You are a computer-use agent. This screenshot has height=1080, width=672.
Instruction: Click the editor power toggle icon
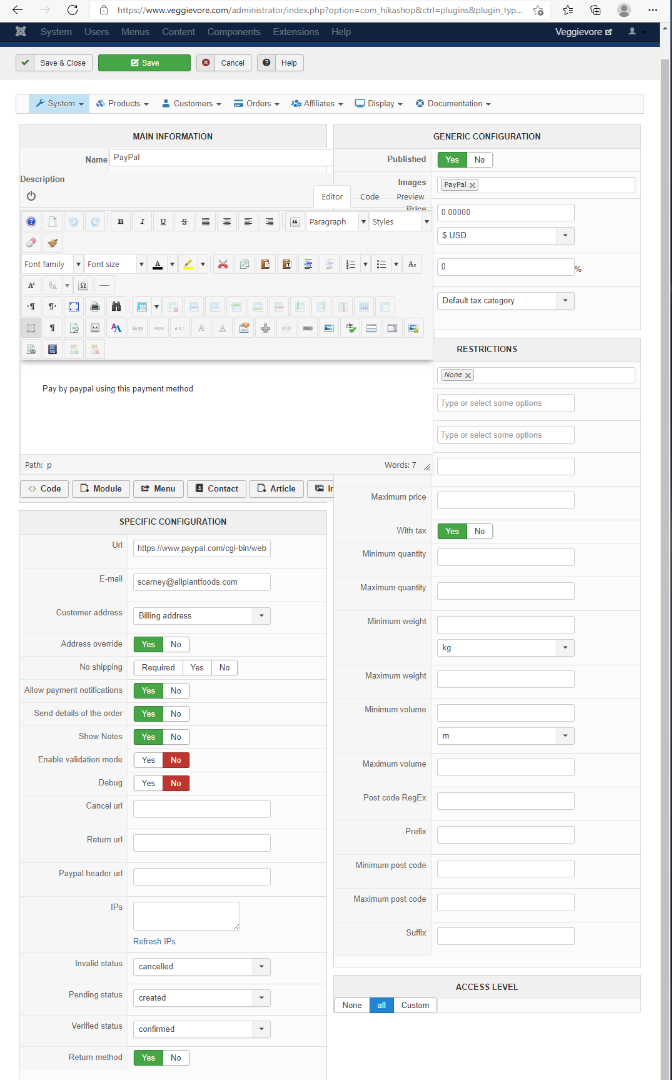point(31,196)
